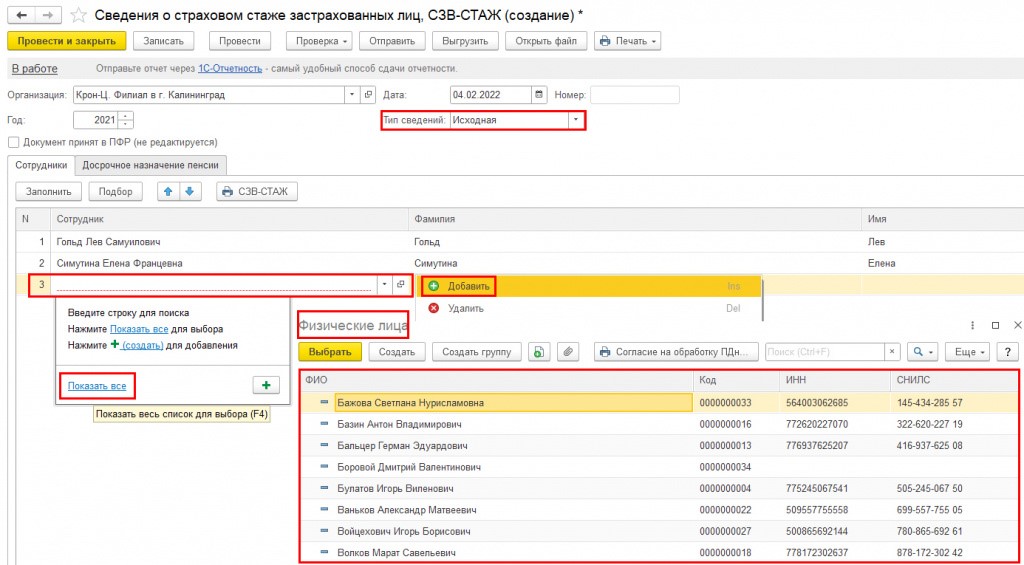Open 1С-Отчетность link

click(x=230, y=68)
